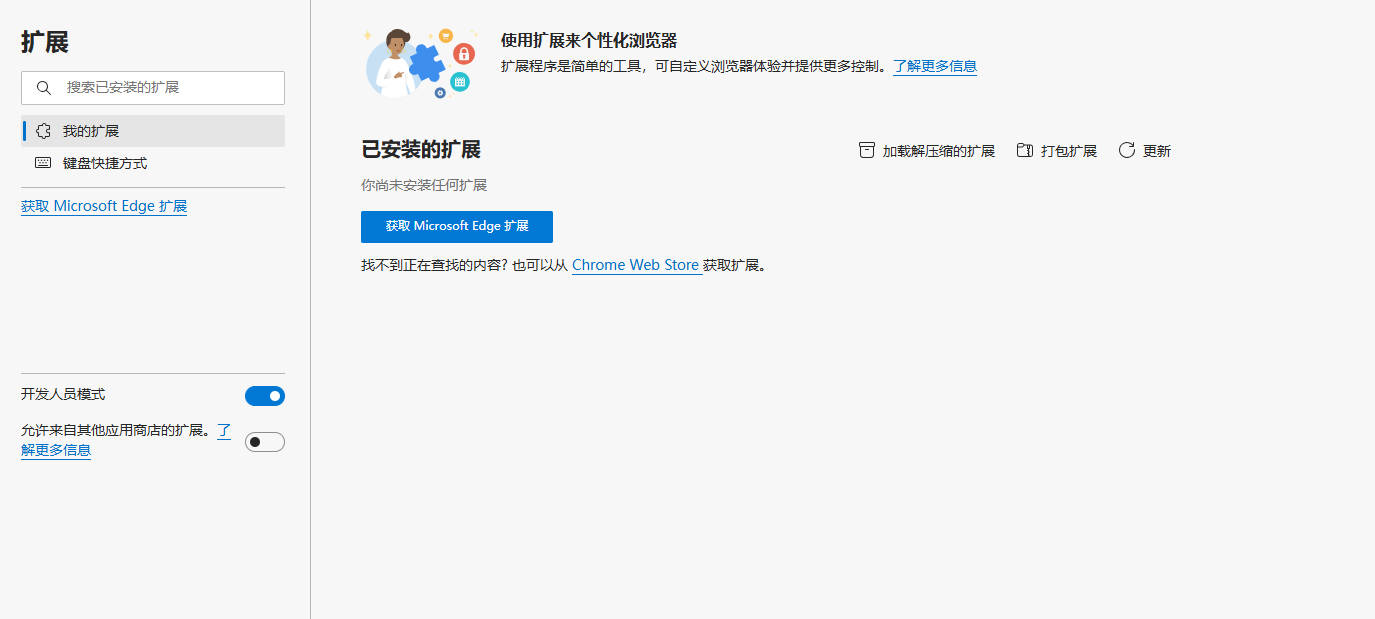Viewport: 1375px width, 619px height.
Task: Click the search magnifier icon
Action: tap(44, 88)
